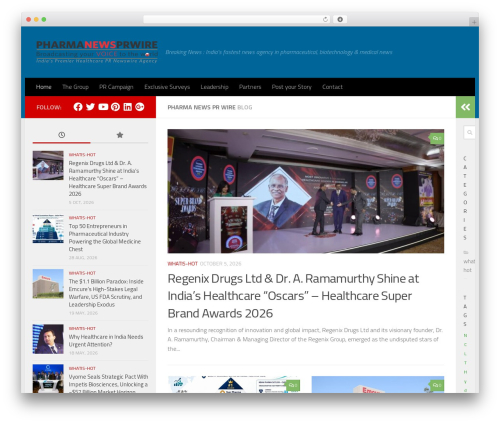Screen dimensions: 500x423
Task: Open sidebar Top 50 Entrepreneurs post
Action: [x=105, y=238]
